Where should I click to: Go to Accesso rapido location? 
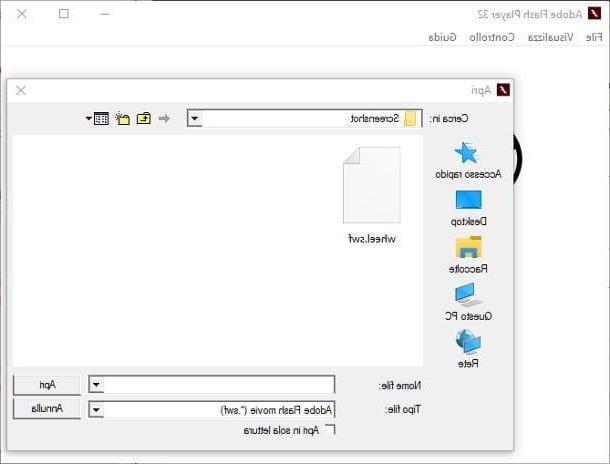click(468, 160)
